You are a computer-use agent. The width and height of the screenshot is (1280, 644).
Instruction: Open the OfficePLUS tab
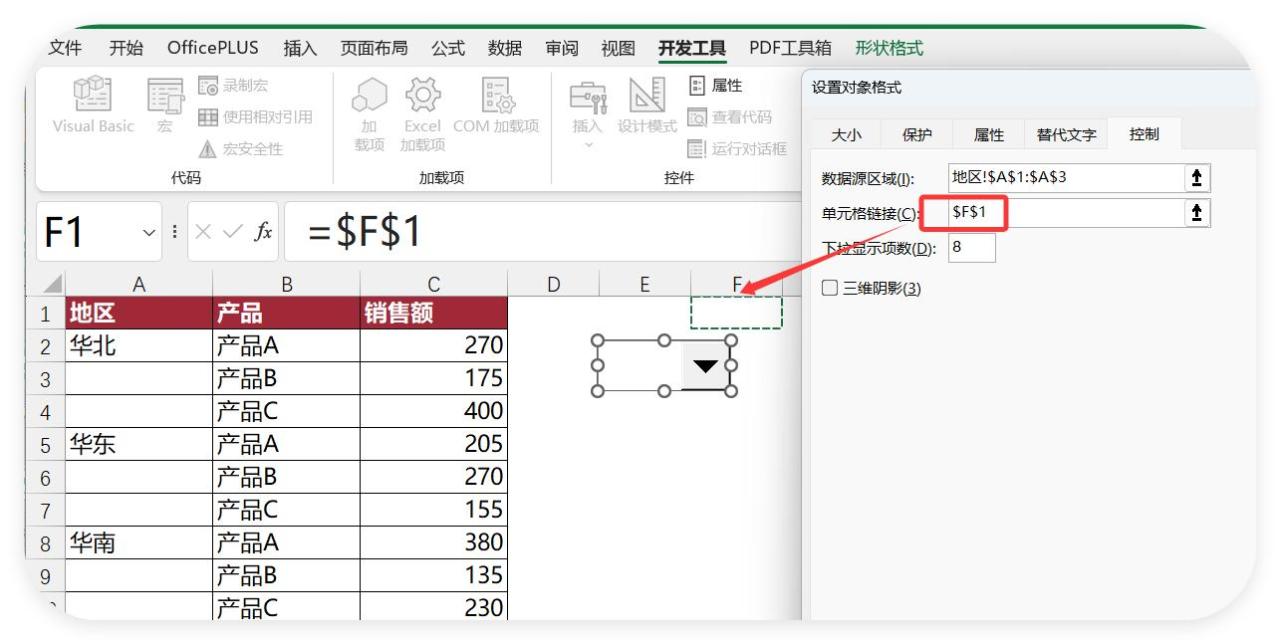click(212, 47)
